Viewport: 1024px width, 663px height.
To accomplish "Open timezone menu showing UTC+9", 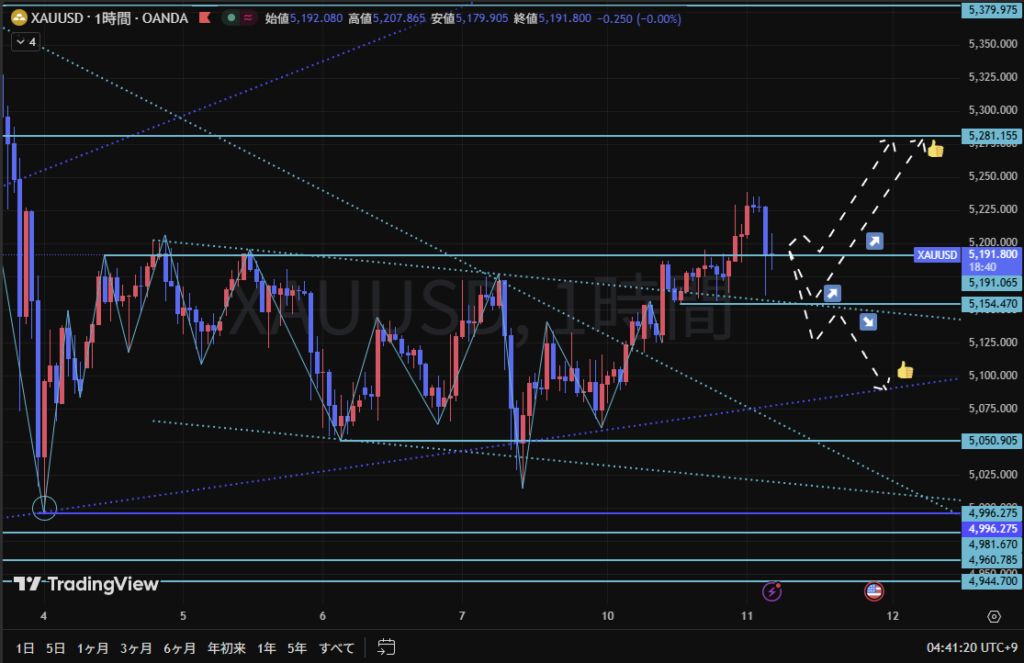I will click(968, 648).
